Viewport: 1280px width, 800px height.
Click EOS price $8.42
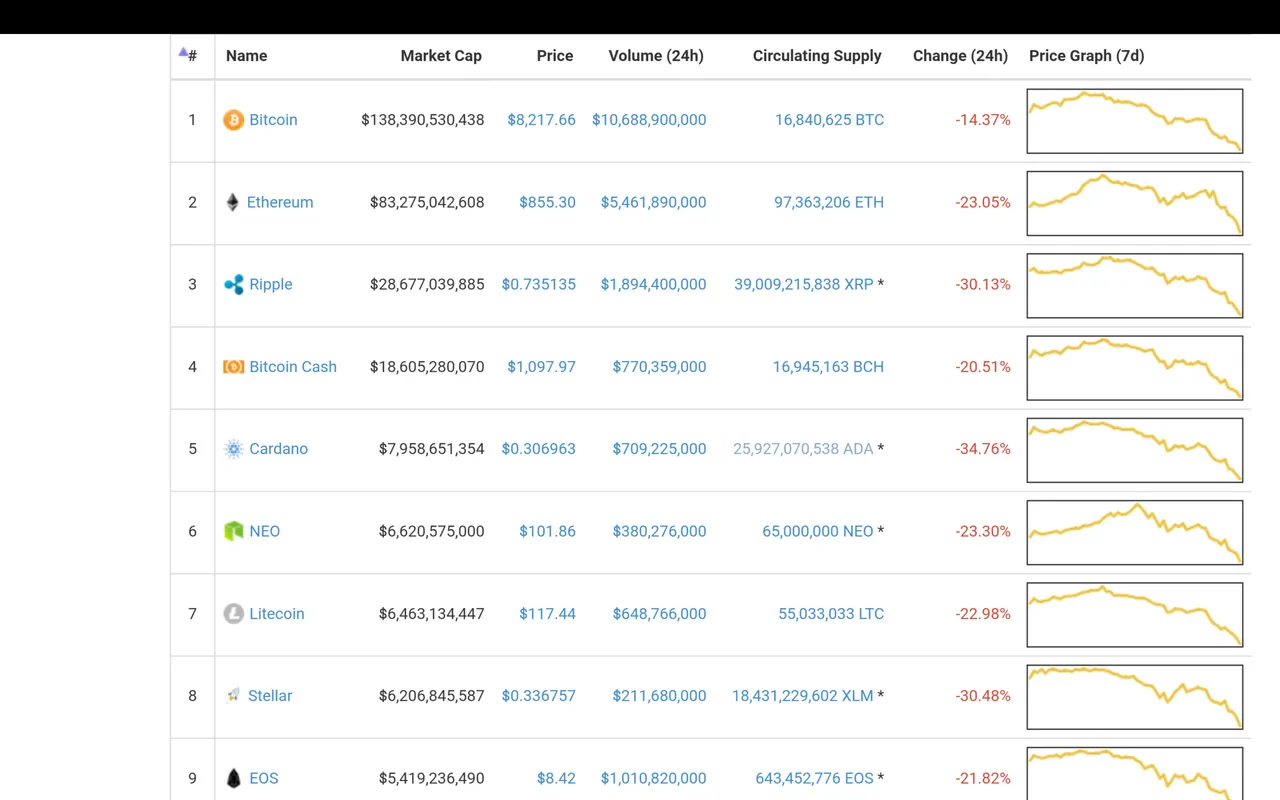click(556, 778)
